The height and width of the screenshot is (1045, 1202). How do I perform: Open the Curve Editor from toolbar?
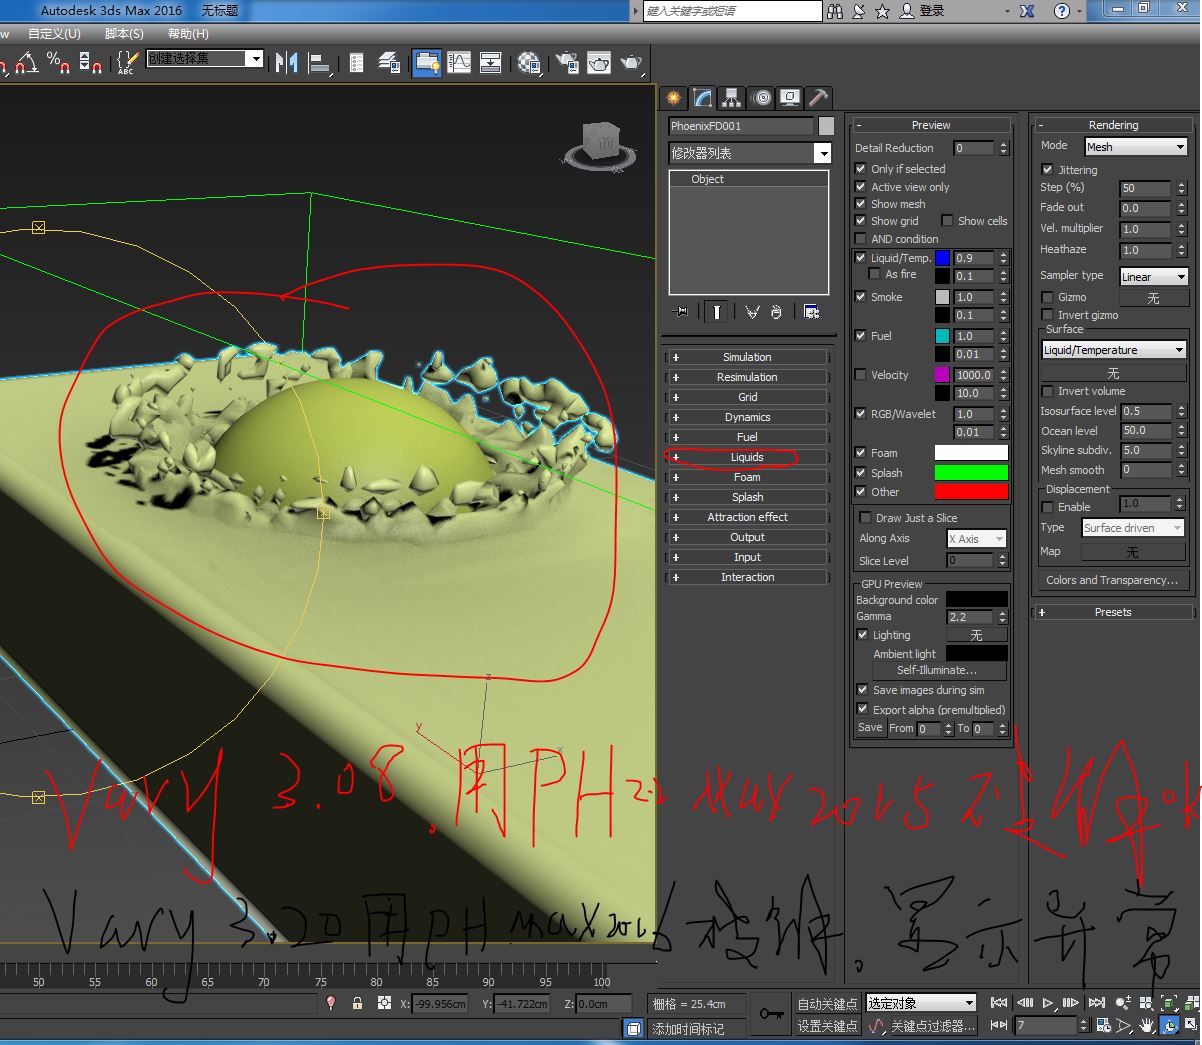click(x=459, y=63)
